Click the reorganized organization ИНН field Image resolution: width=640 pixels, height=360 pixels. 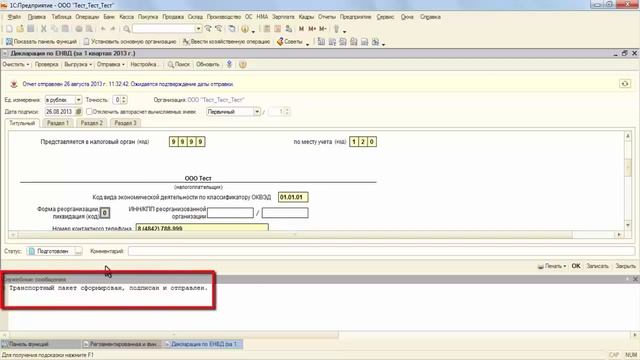coord(230,213)
